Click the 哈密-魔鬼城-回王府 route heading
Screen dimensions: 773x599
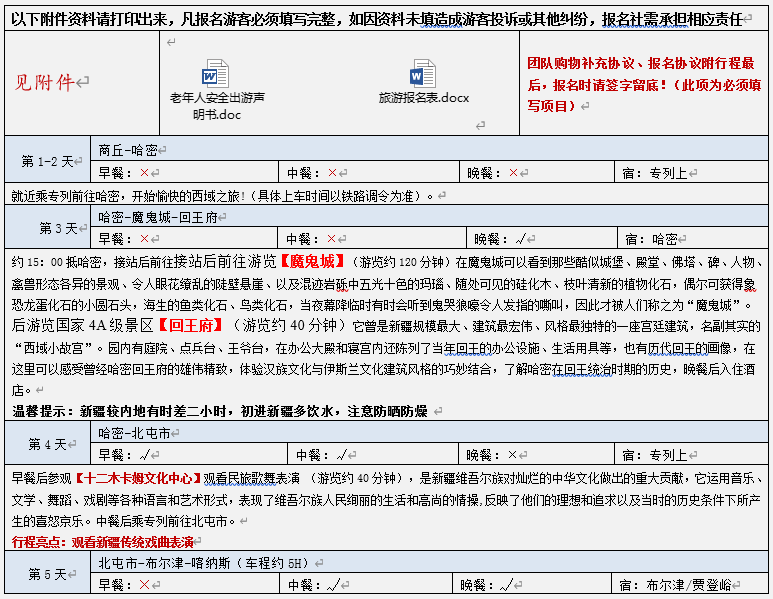[158, 217]
